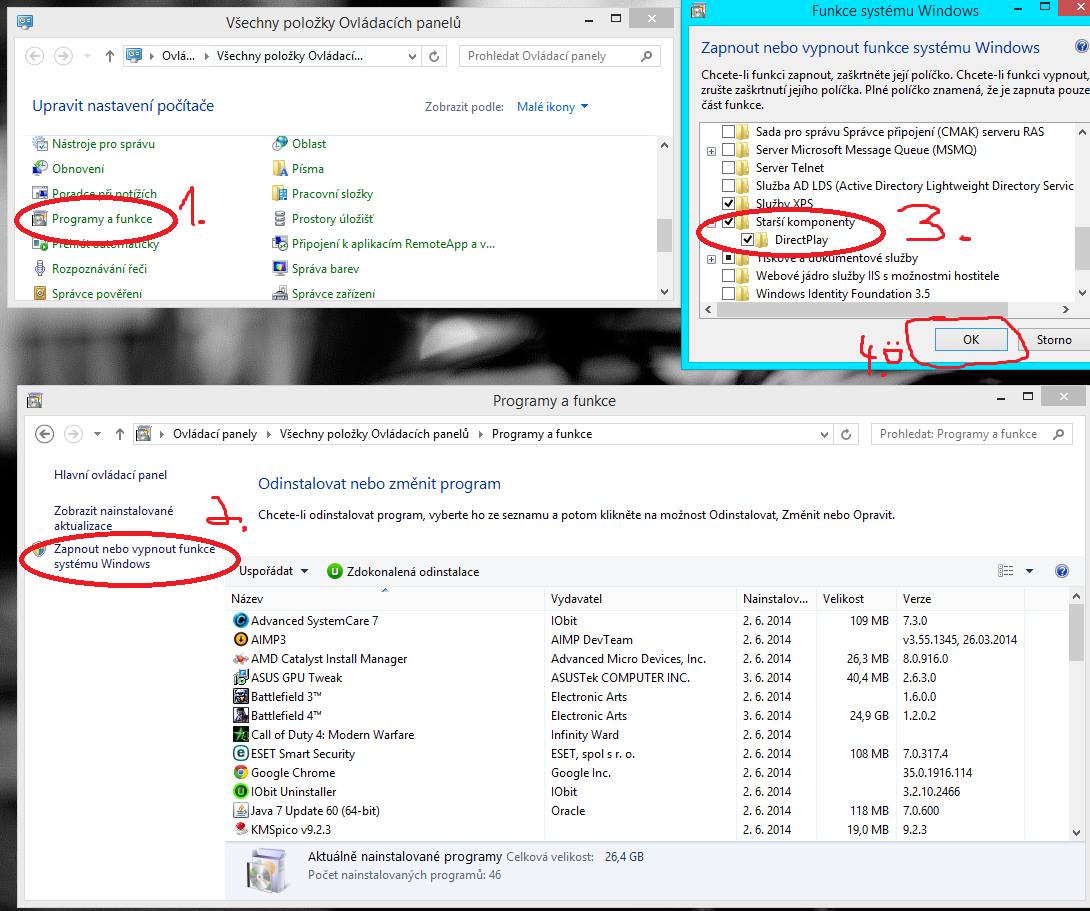
Task: Expand Server Microsoft Message Queue tree node
Action: tap(711, 151)
